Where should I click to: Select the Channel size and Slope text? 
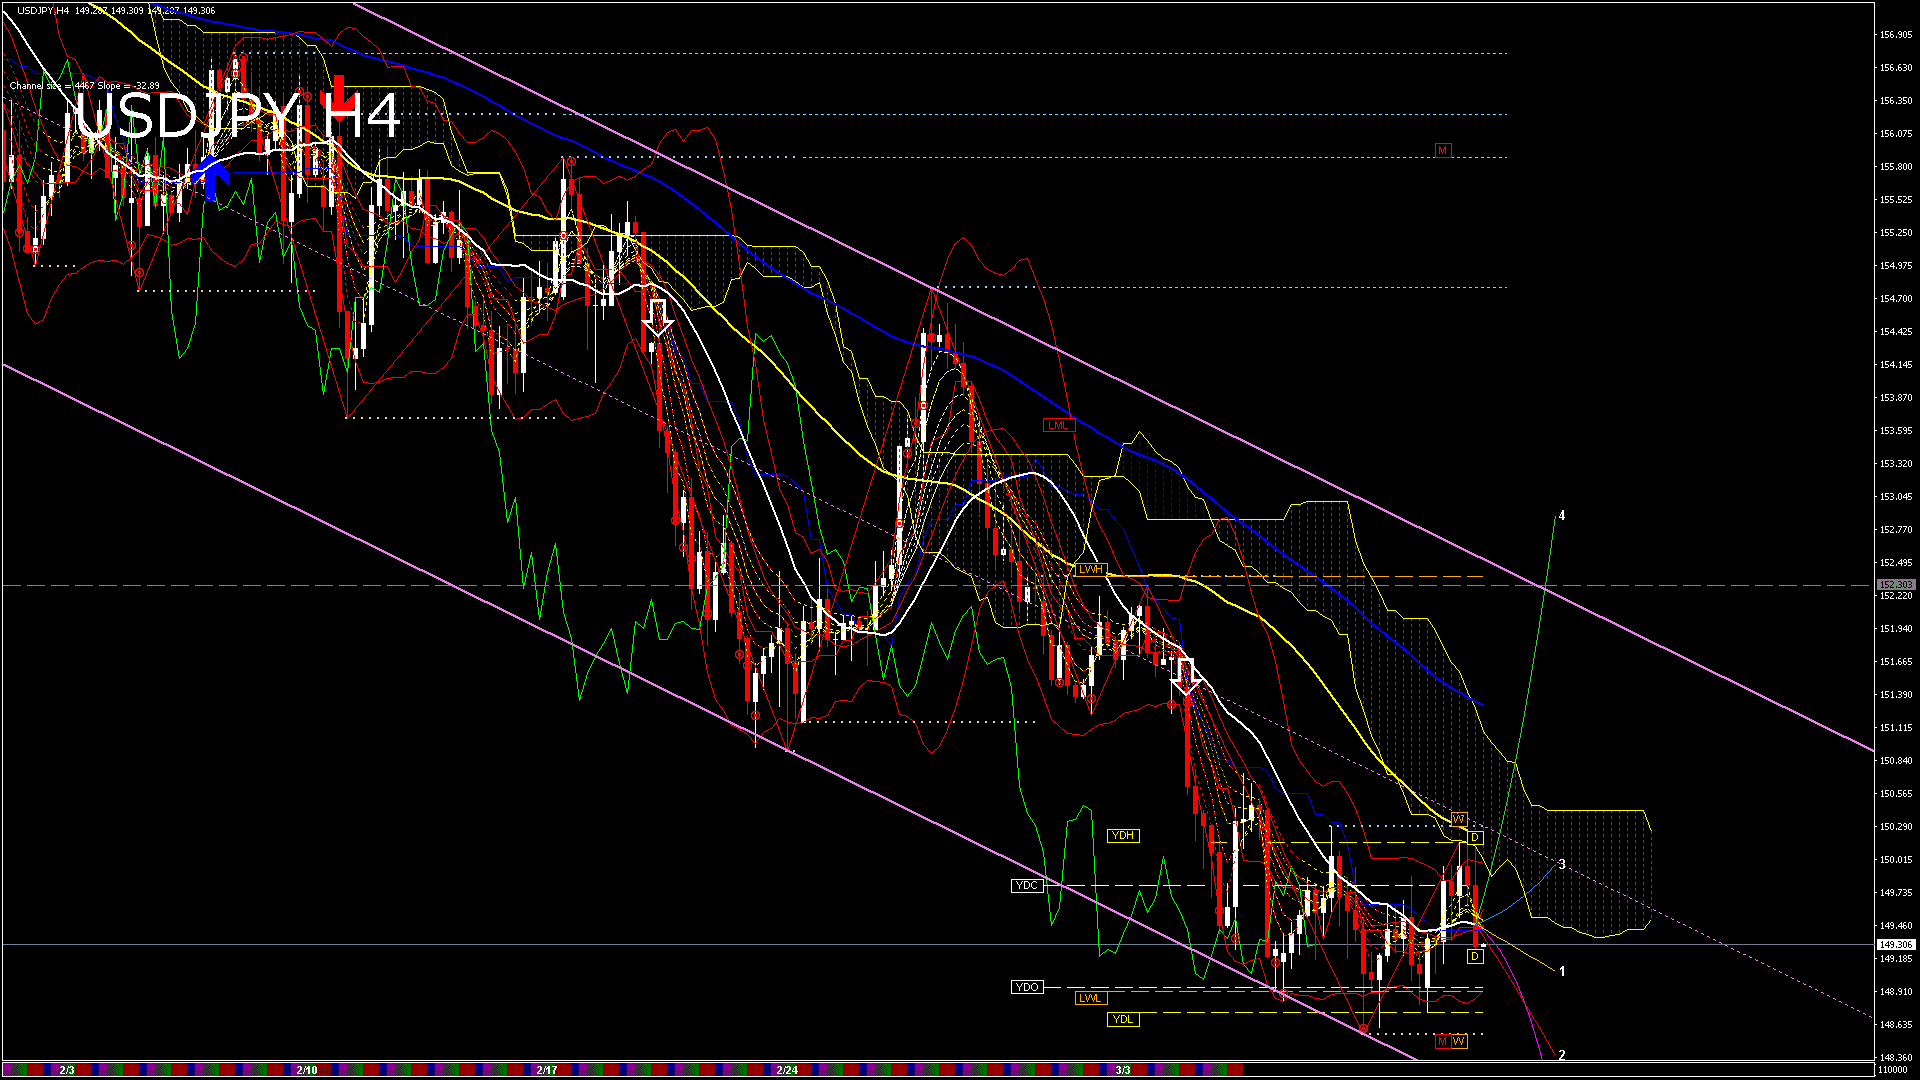84,86
